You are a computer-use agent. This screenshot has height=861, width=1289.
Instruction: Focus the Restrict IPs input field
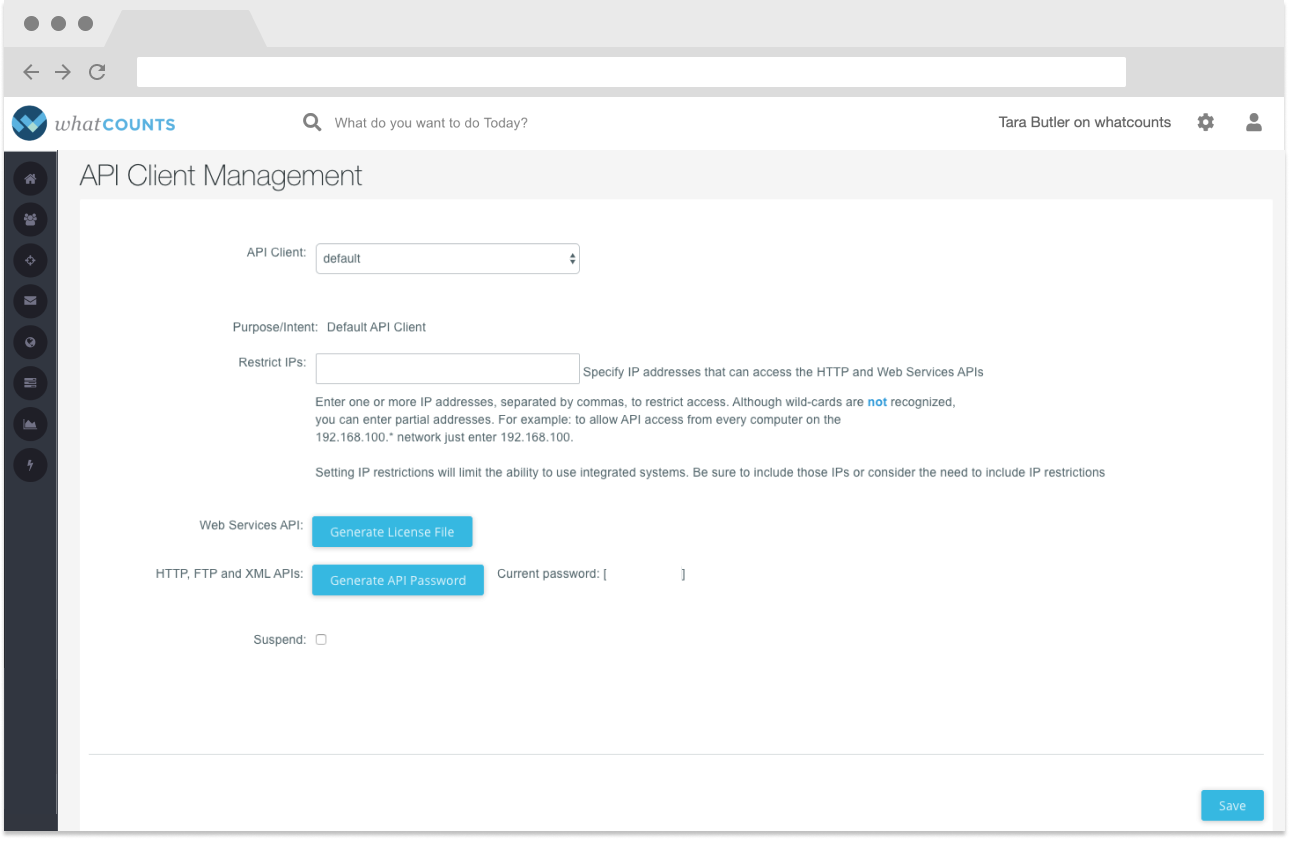coord(447,368)
